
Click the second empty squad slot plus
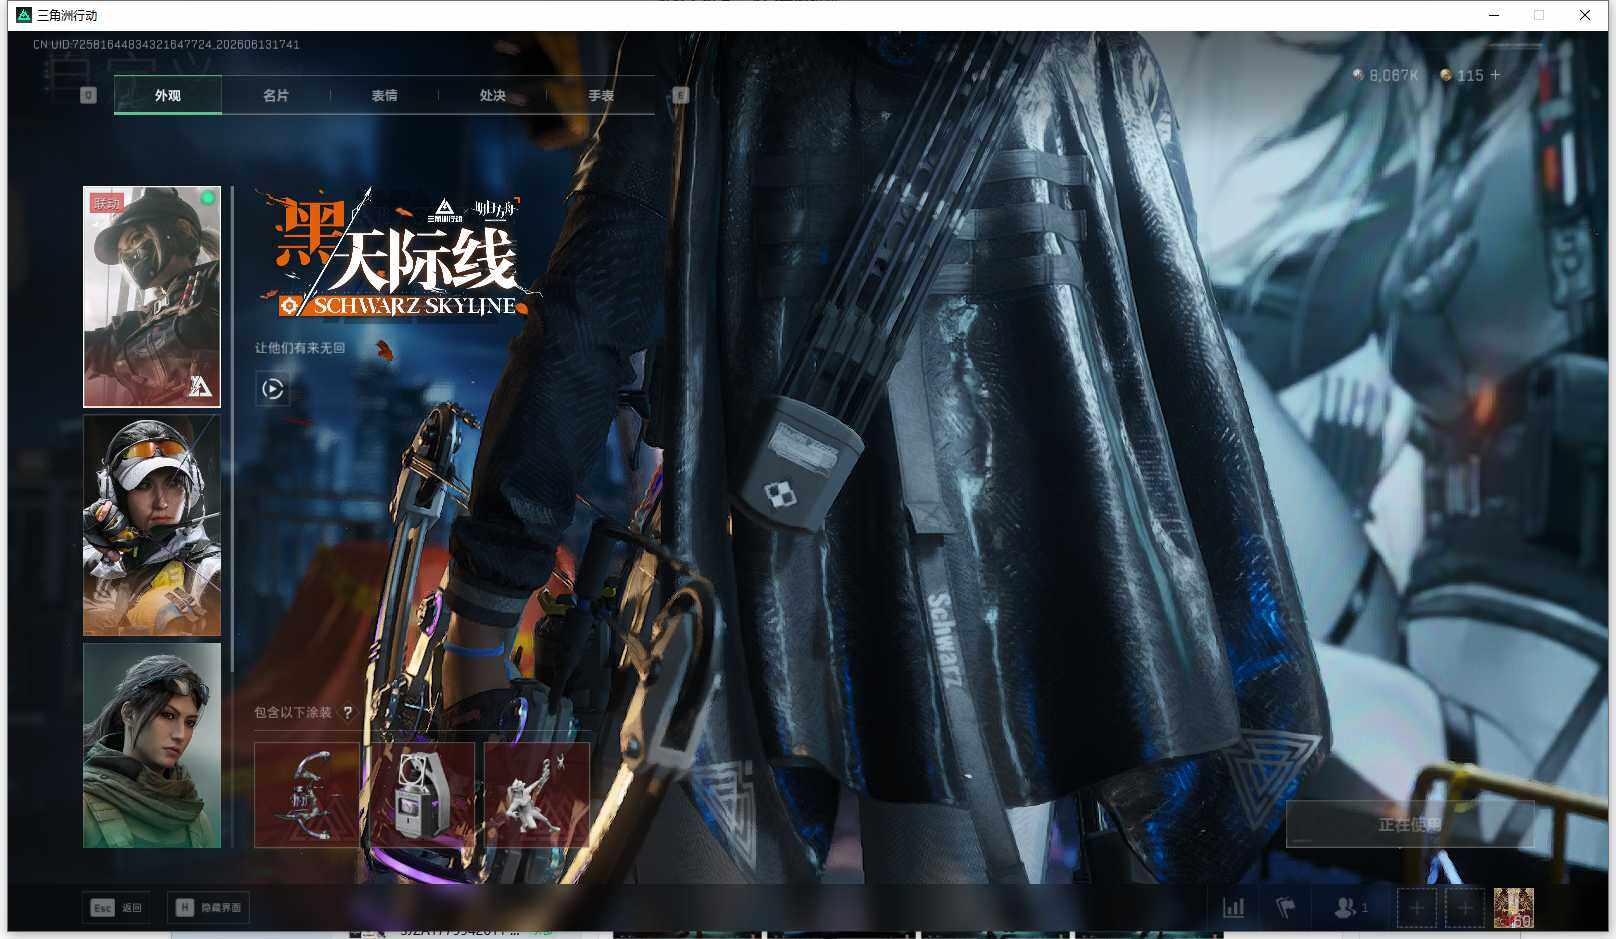(1465, 908)
